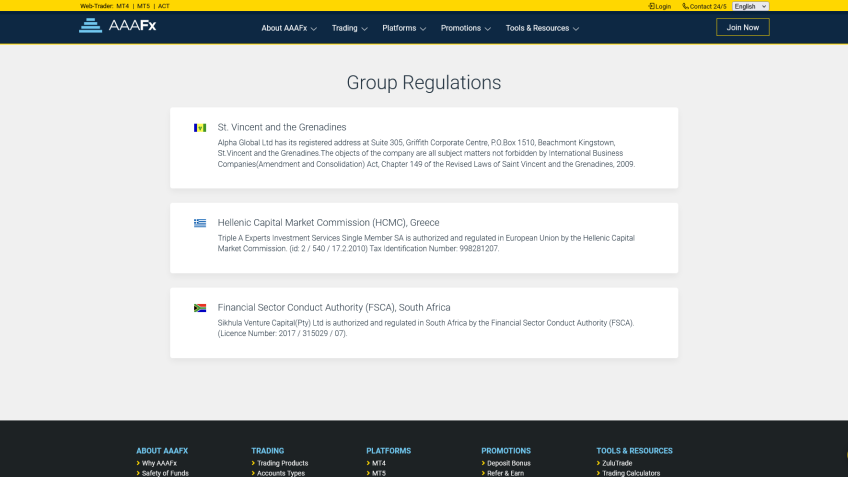Image resolution: width=848 pixels, height=477 pixels.
Task: Open the Tools & Resources menu
Action: point(542,28)
